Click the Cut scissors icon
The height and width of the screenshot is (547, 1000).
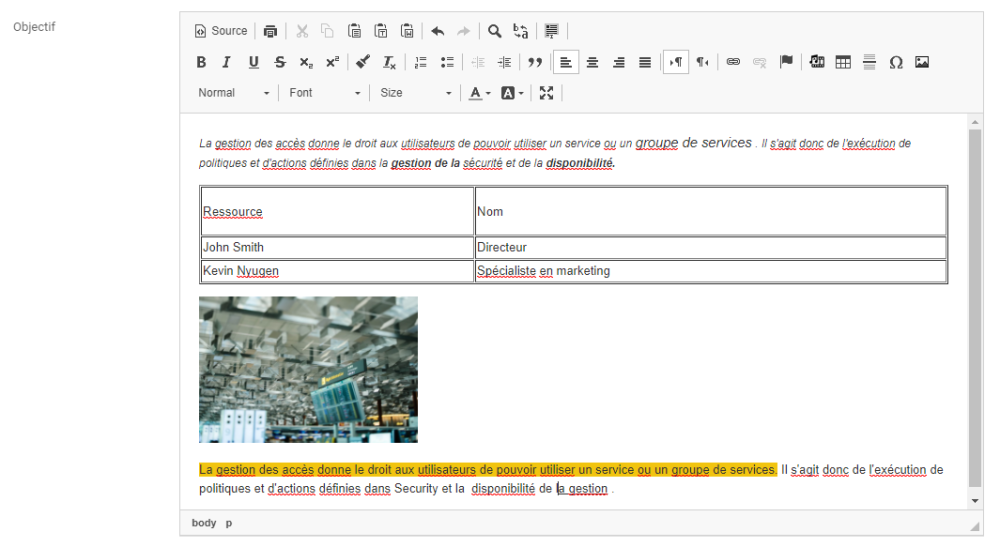point(302,31)
